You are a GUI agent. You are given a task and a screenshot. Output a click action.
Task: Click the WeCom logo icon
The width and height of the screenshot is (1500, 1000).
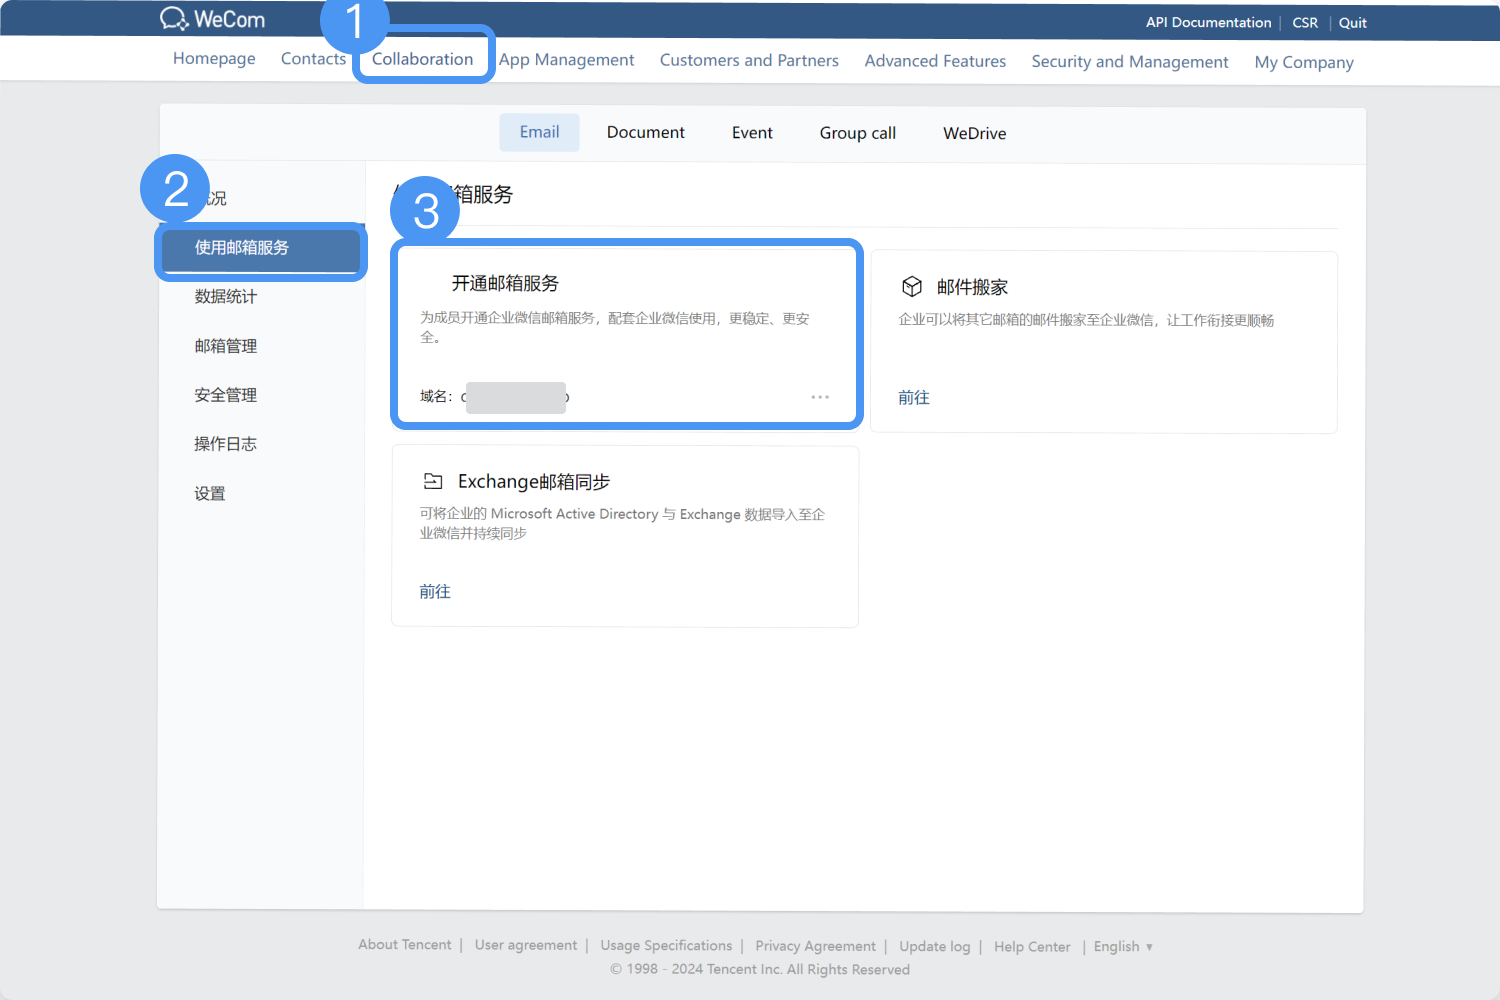(174, 19)
